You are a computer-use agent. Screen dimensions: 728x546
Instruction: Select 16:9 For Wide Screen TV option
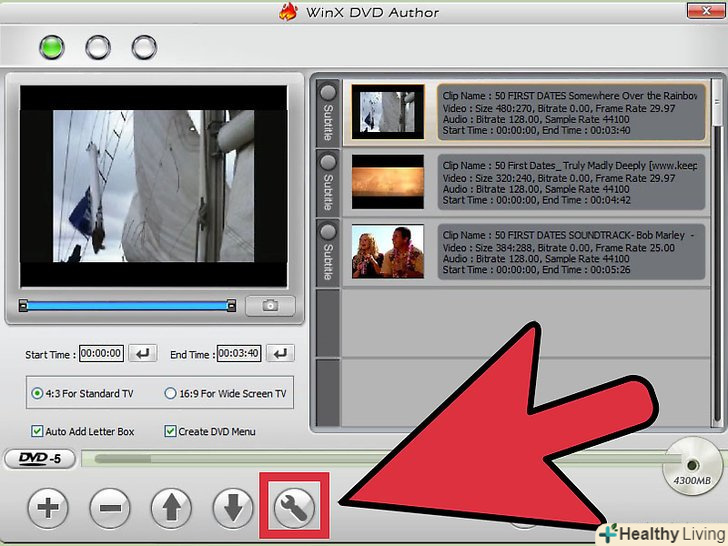[226, 394]
